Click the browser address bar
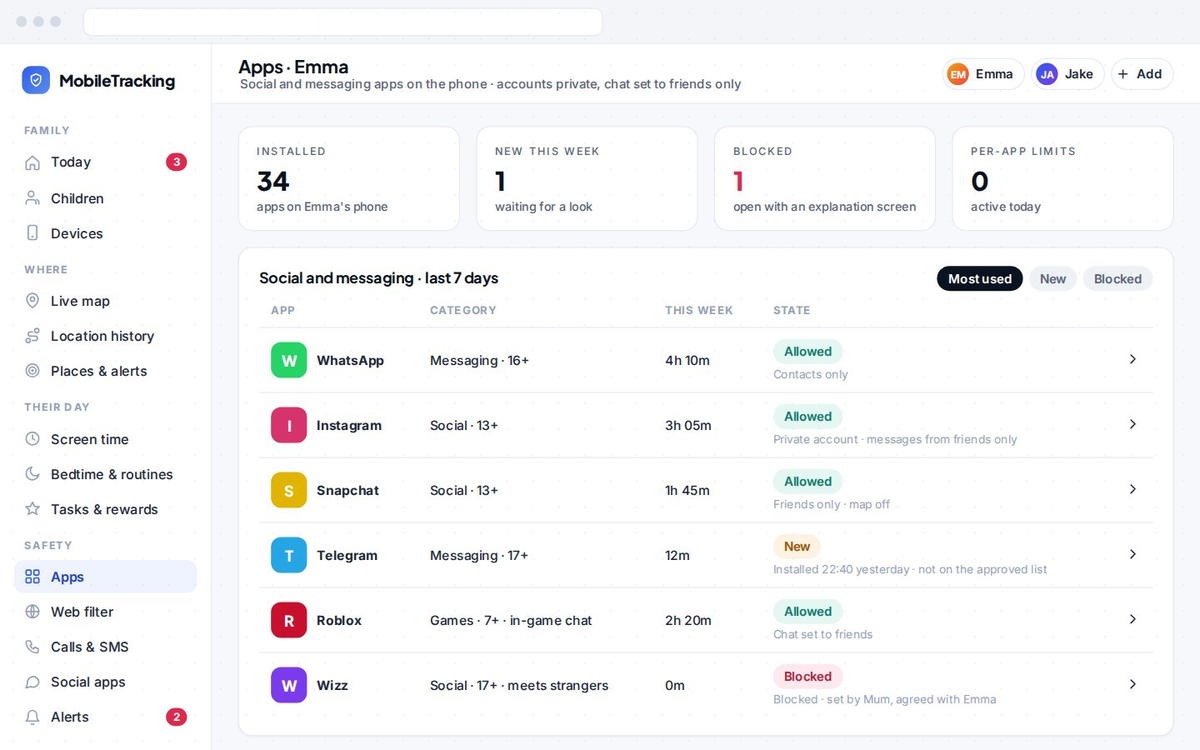 tap(343, 22)
